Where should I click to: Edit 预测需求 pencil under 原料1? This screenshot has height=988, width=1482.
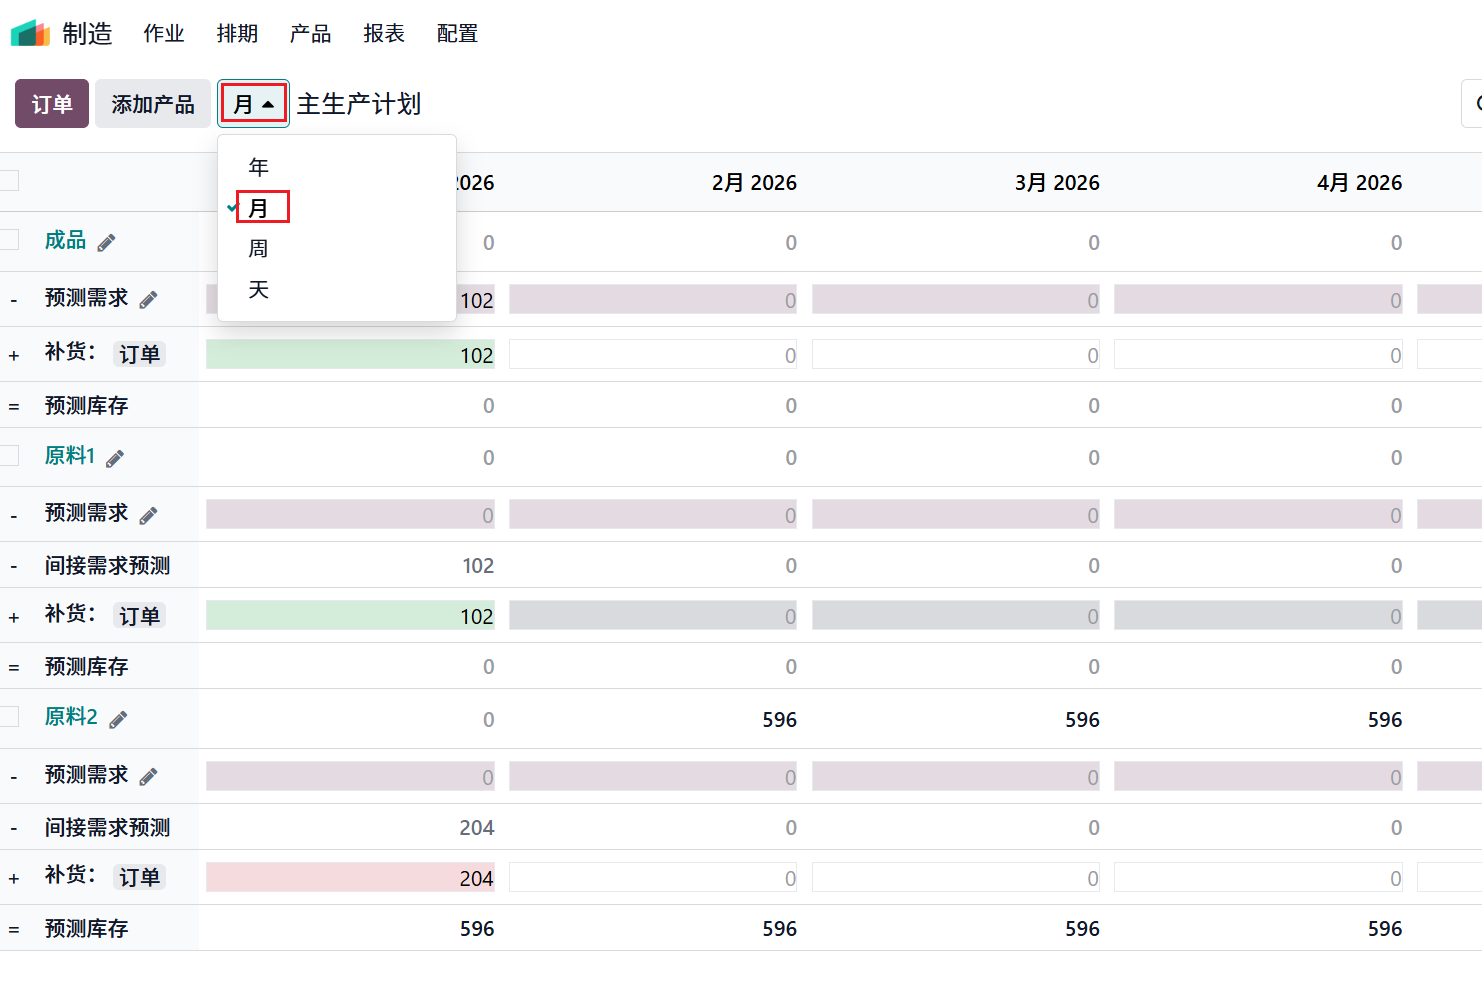[x=148, y=515]
